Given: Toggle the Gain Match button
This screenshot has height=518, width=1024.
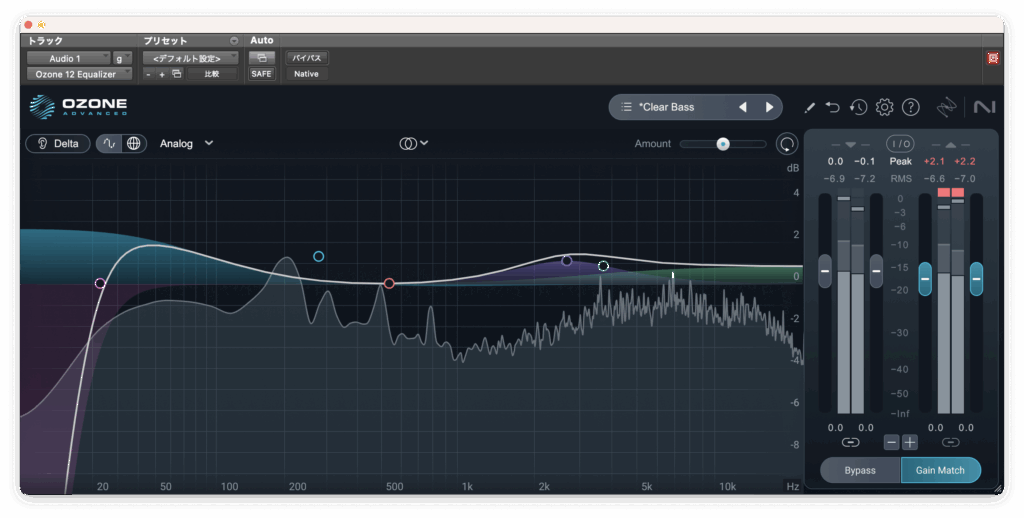Looking at the screenshot, I should [940, 470].
